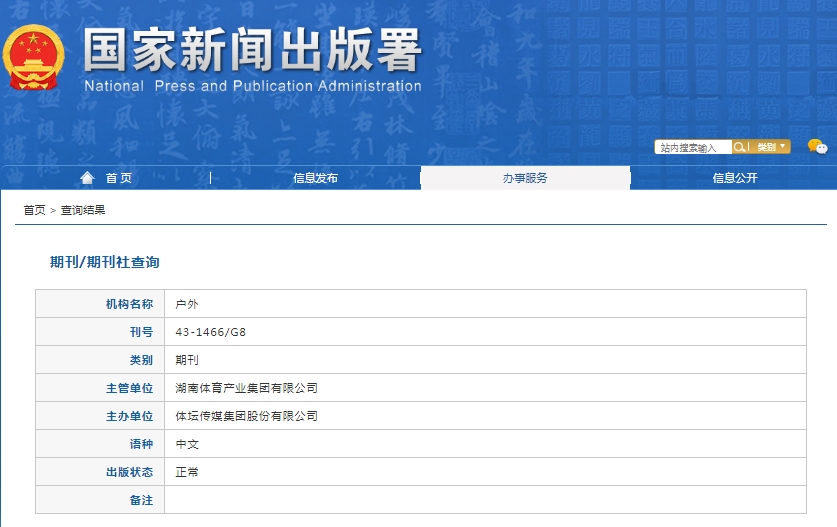Click the 国家新闻出版署 site title banner
837x527 pixels.
tap(252, 52)
